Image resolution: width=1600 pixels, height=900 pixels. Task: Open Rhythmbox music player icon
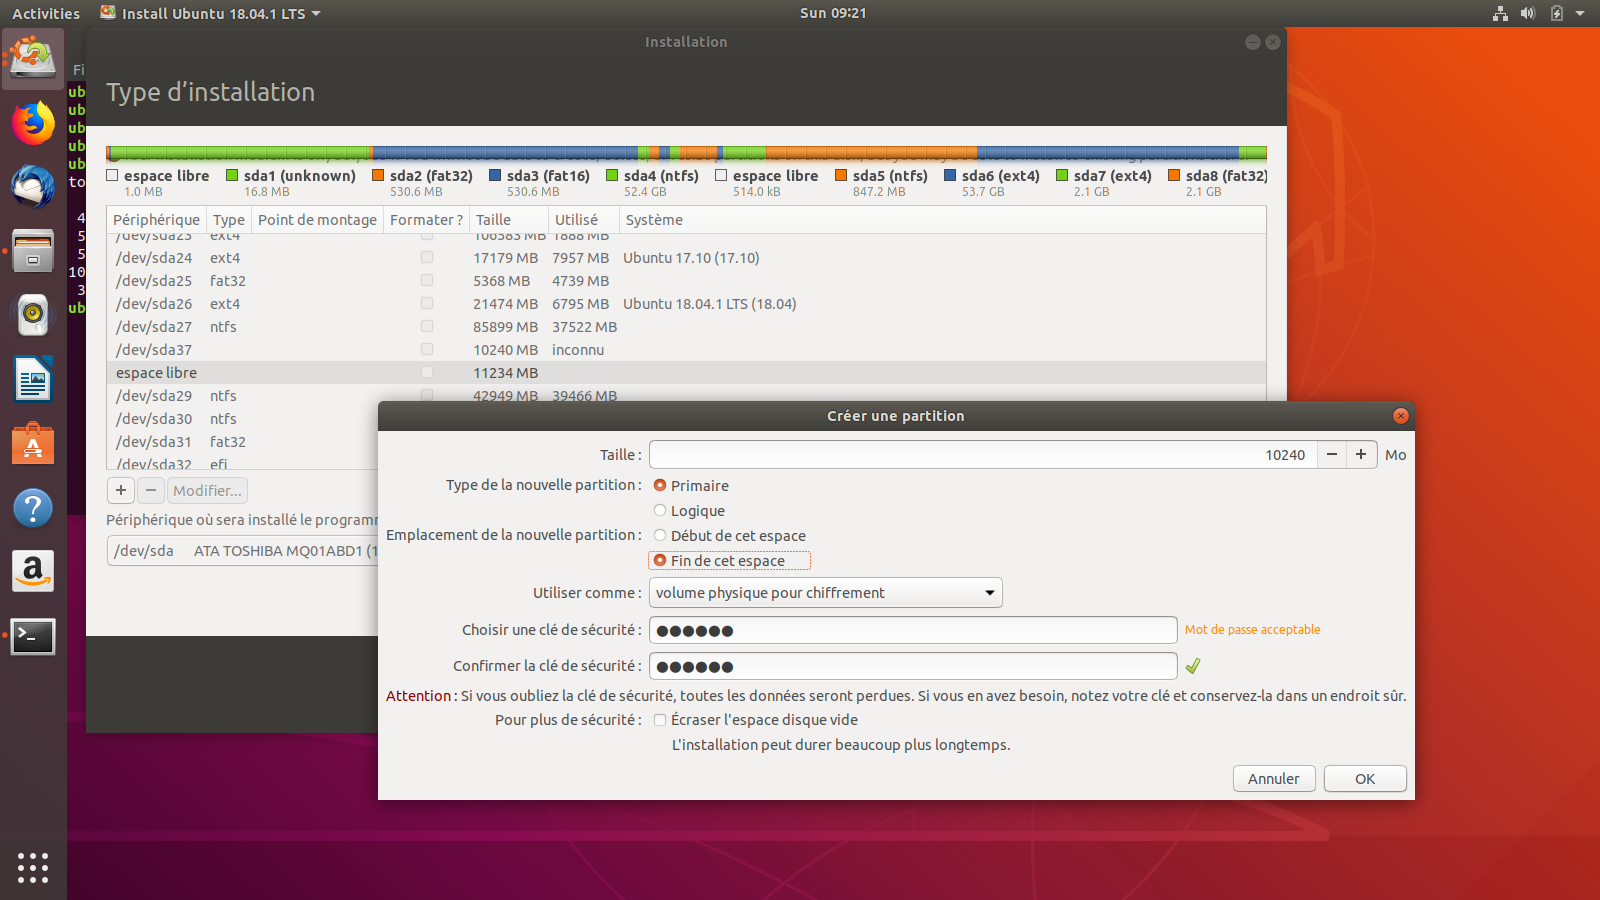point(33,315)
